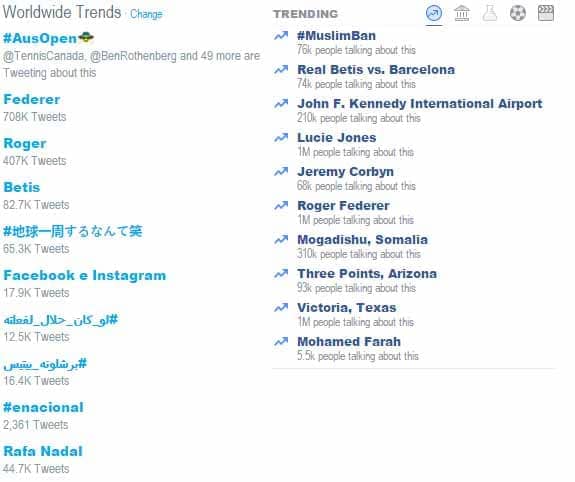Click trend arrow beside Jeremy Corbyn

281,171
